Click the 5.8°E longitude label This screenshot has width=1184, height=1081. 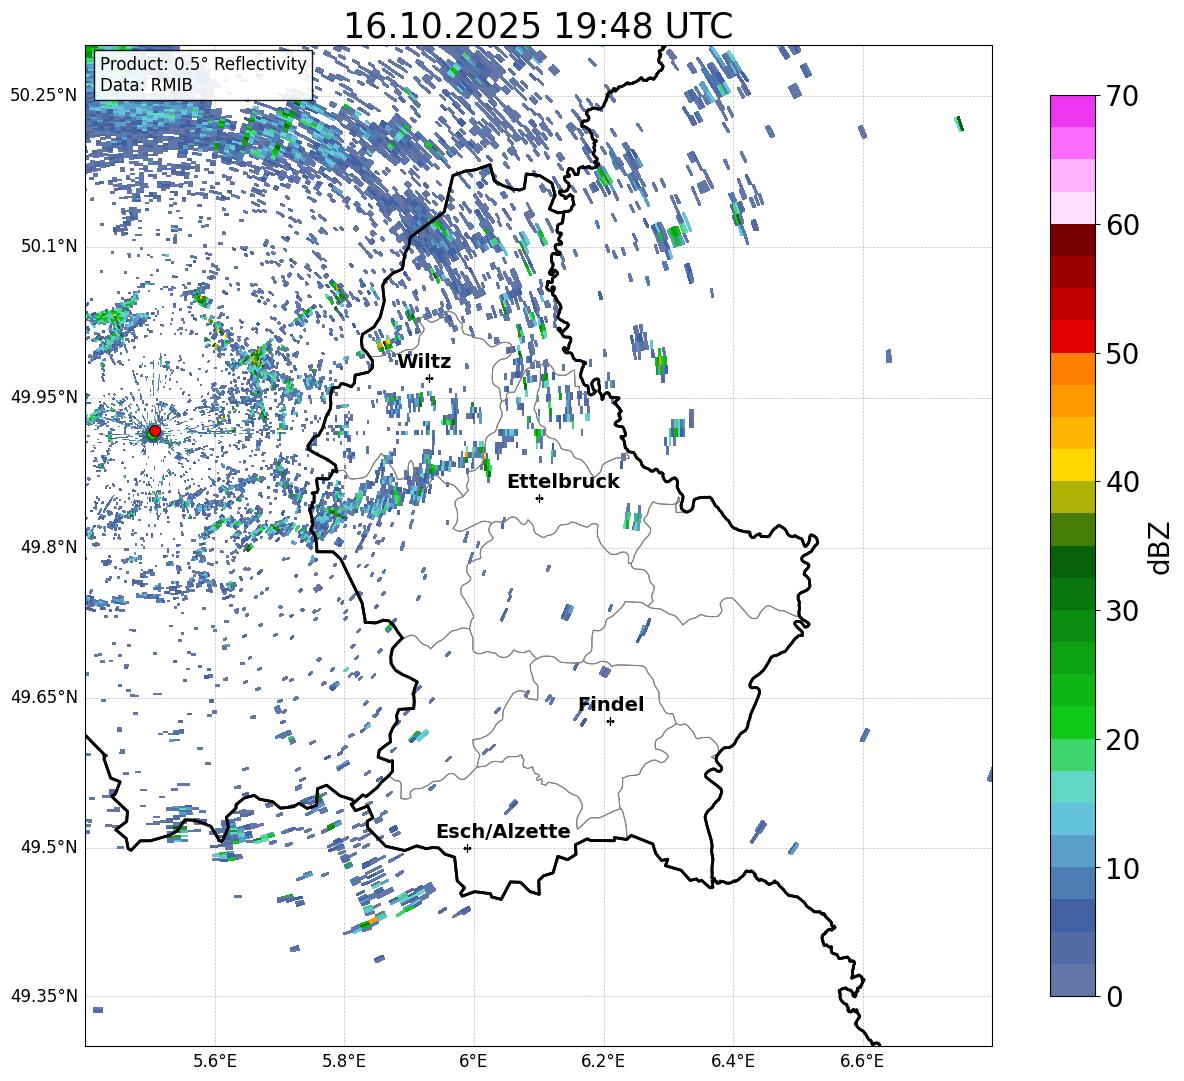[344, 1061]
